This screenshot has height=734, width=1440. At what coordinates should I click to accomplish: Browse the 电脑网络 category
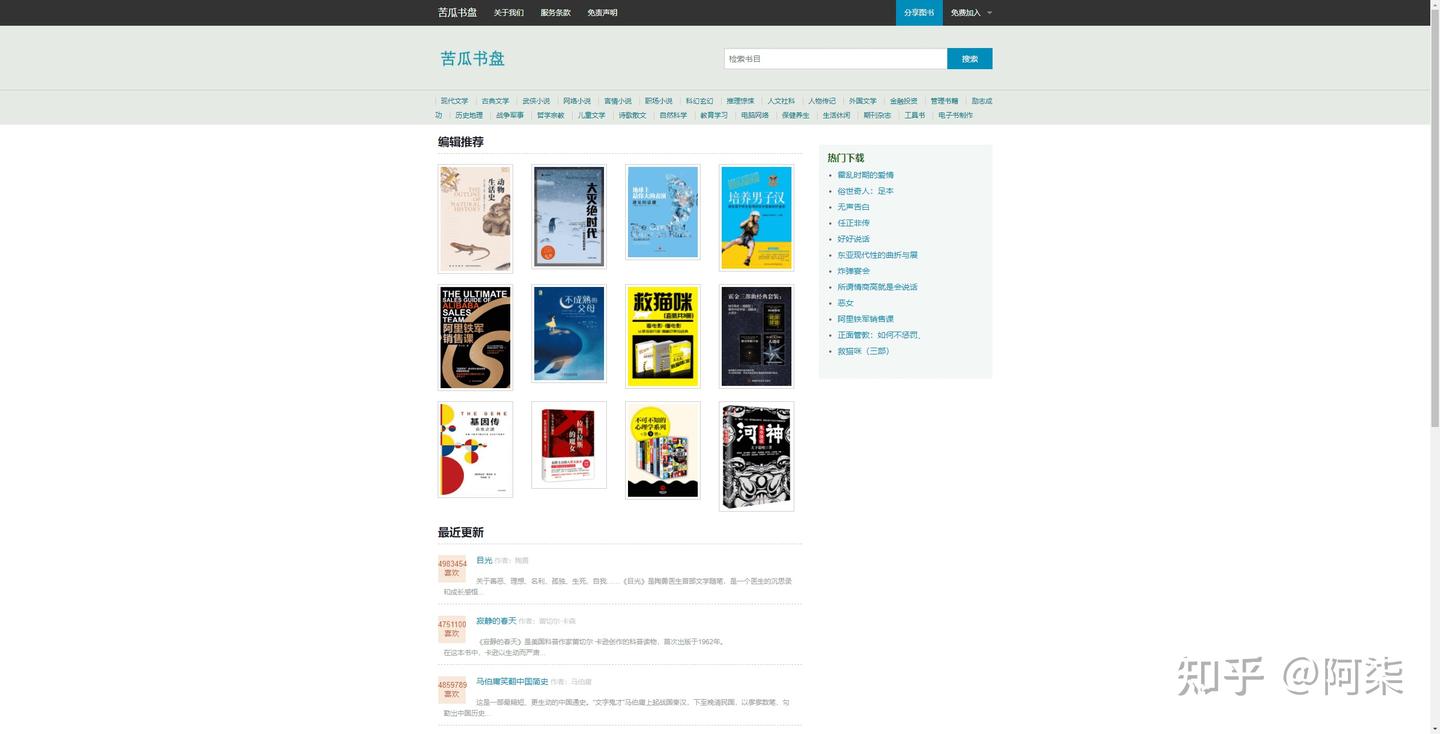point(755,115)
